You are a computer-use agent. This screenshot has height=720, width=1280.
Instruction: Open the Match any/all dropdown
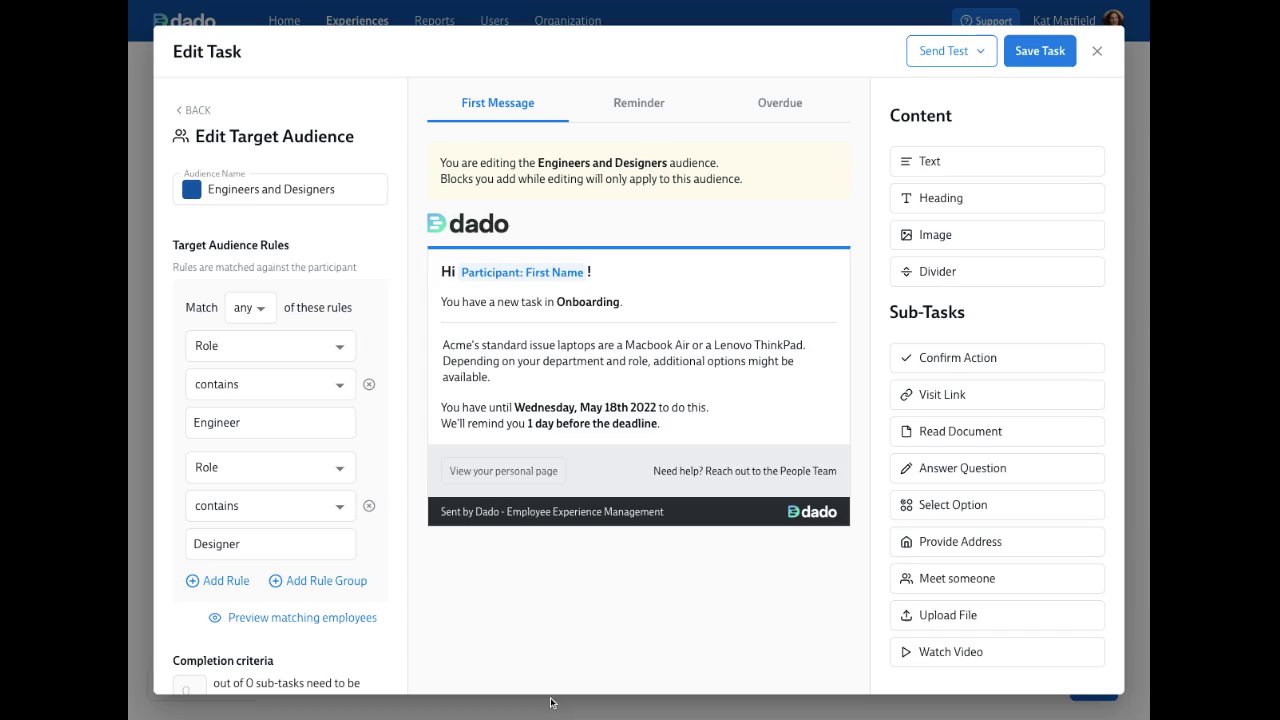(x=250, y=308)
